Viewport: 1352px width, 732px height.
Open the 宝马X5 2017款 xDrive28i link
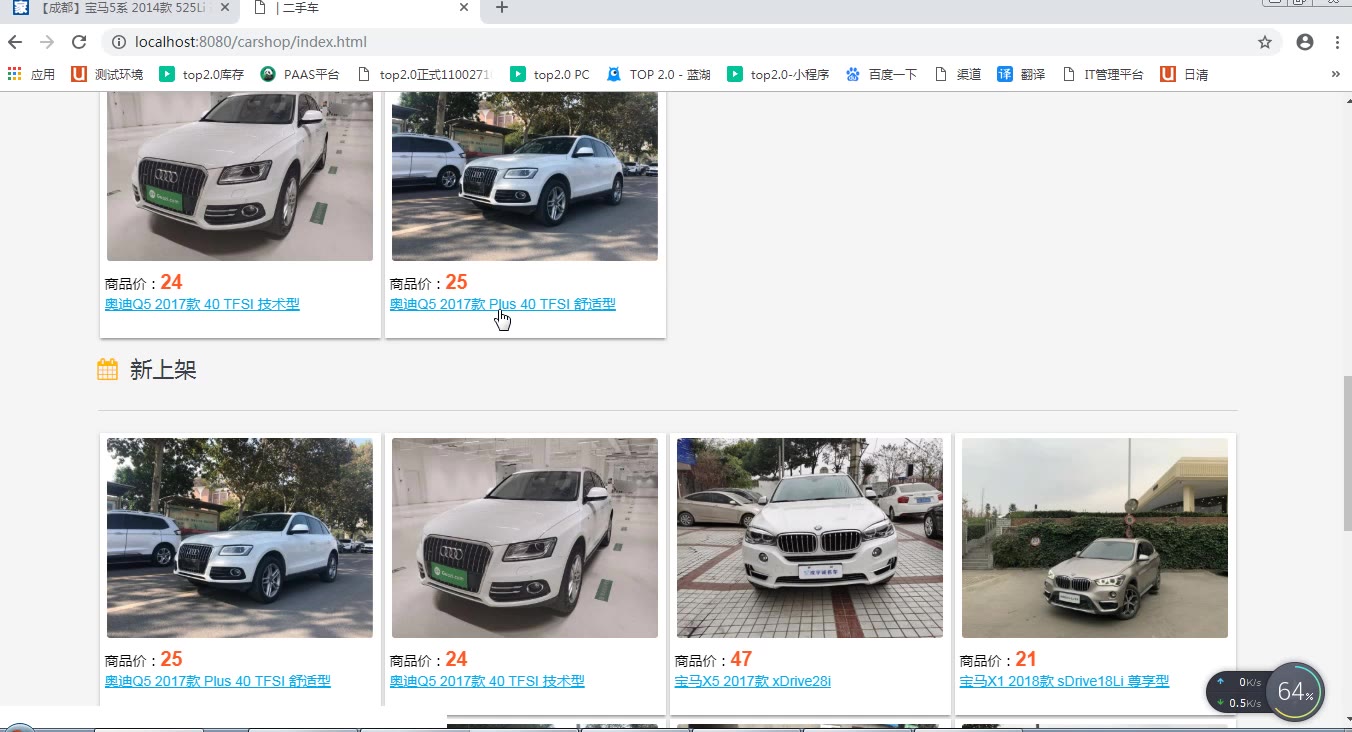tap(753, 681)
